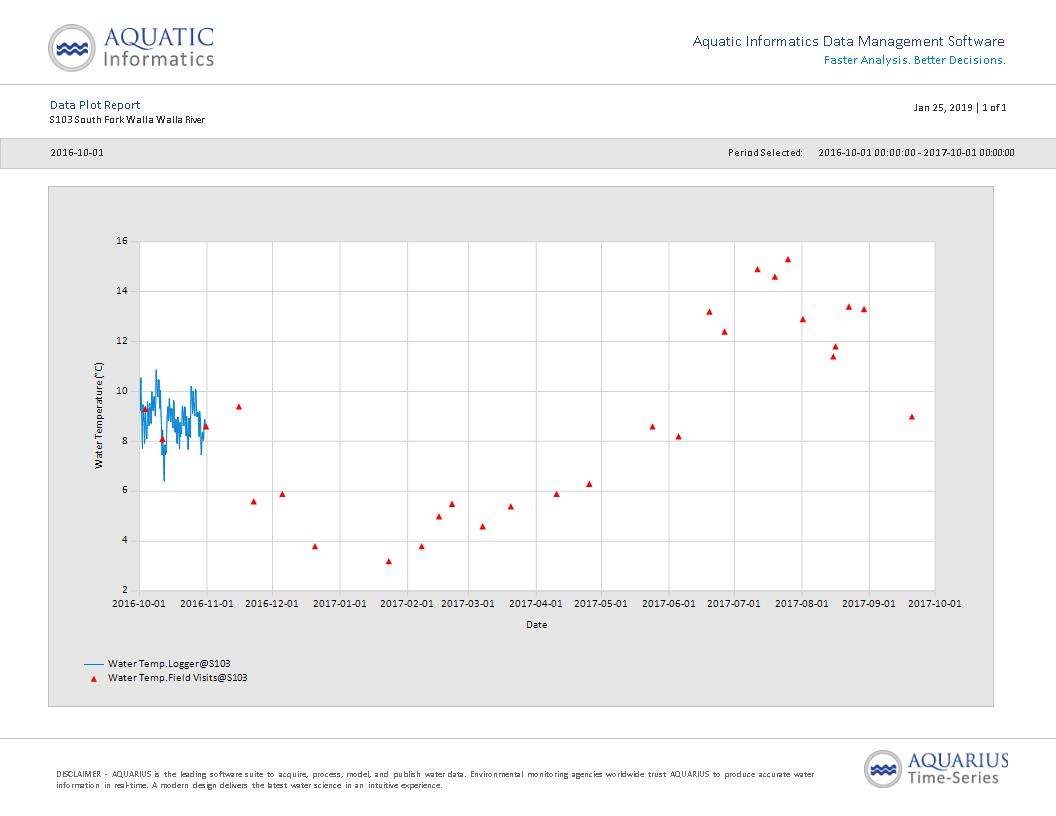The image size is (1056, 816).
Task: Click the x-axis label "2017-09-01"
Action: [869, 604]
